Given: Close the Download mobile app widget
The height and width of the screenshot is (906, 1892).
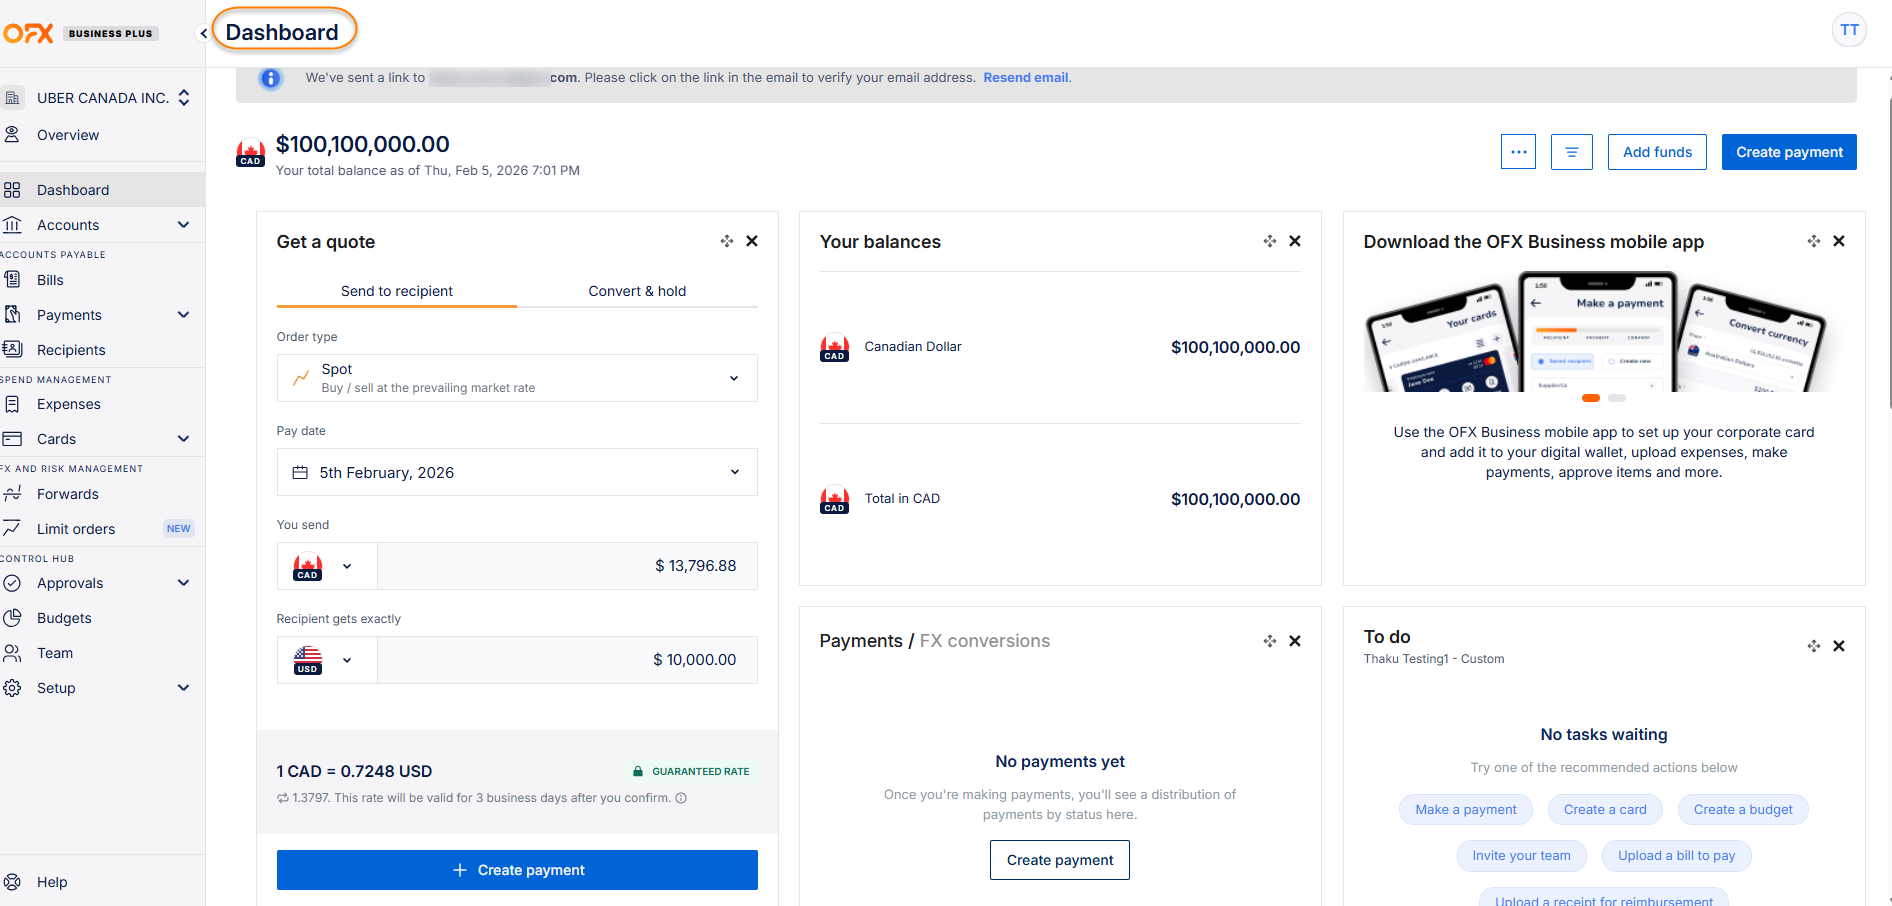Looking at the screenshot, I should coord(1838,241).
